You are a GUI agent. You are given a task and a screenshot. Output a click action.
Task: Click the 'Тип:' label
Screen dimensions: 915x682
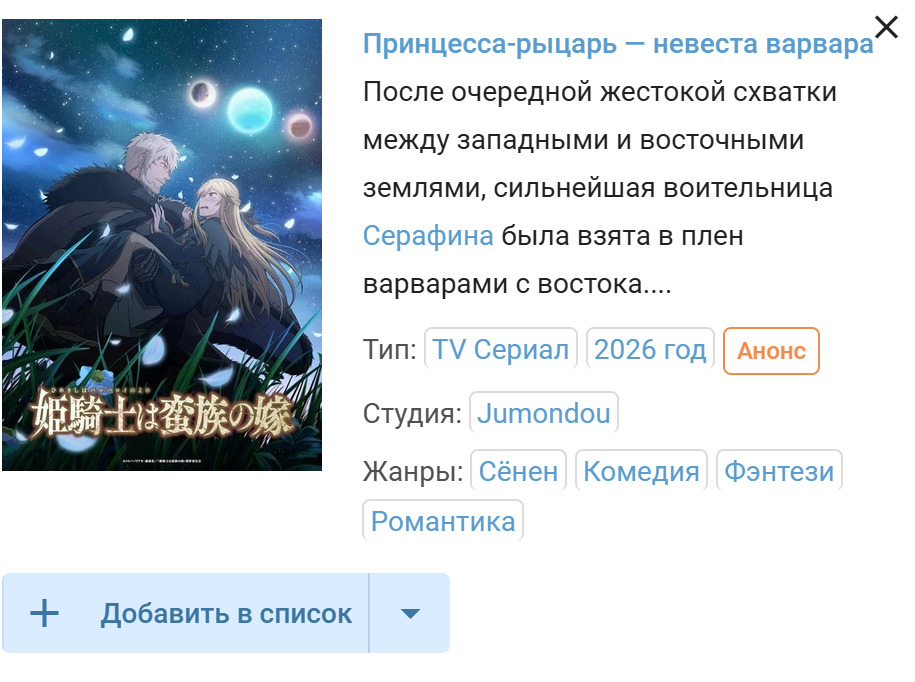pos(390,350)
